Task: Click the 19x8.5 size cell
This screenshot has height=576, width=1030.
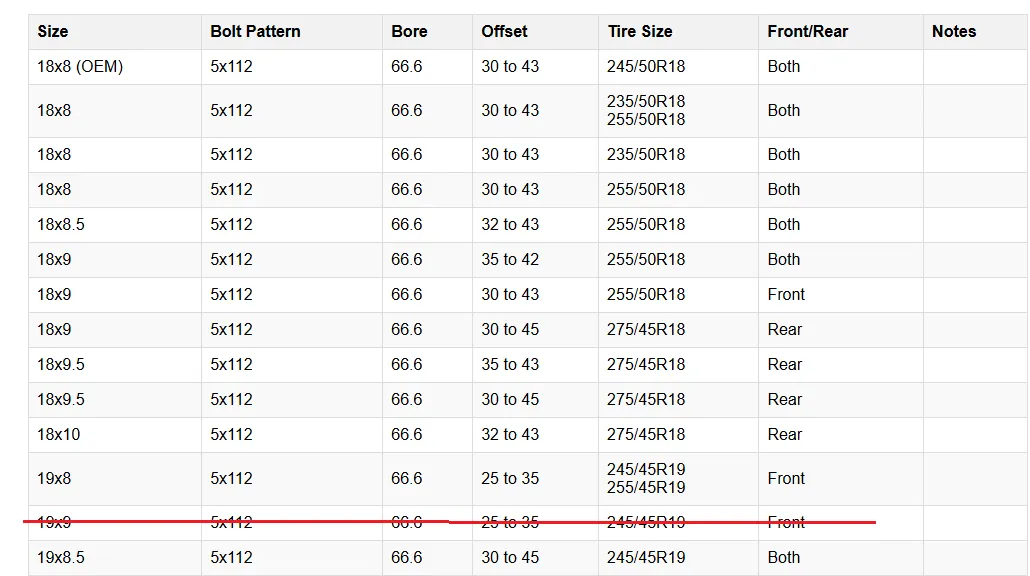Action: click(x=61, y=557)
